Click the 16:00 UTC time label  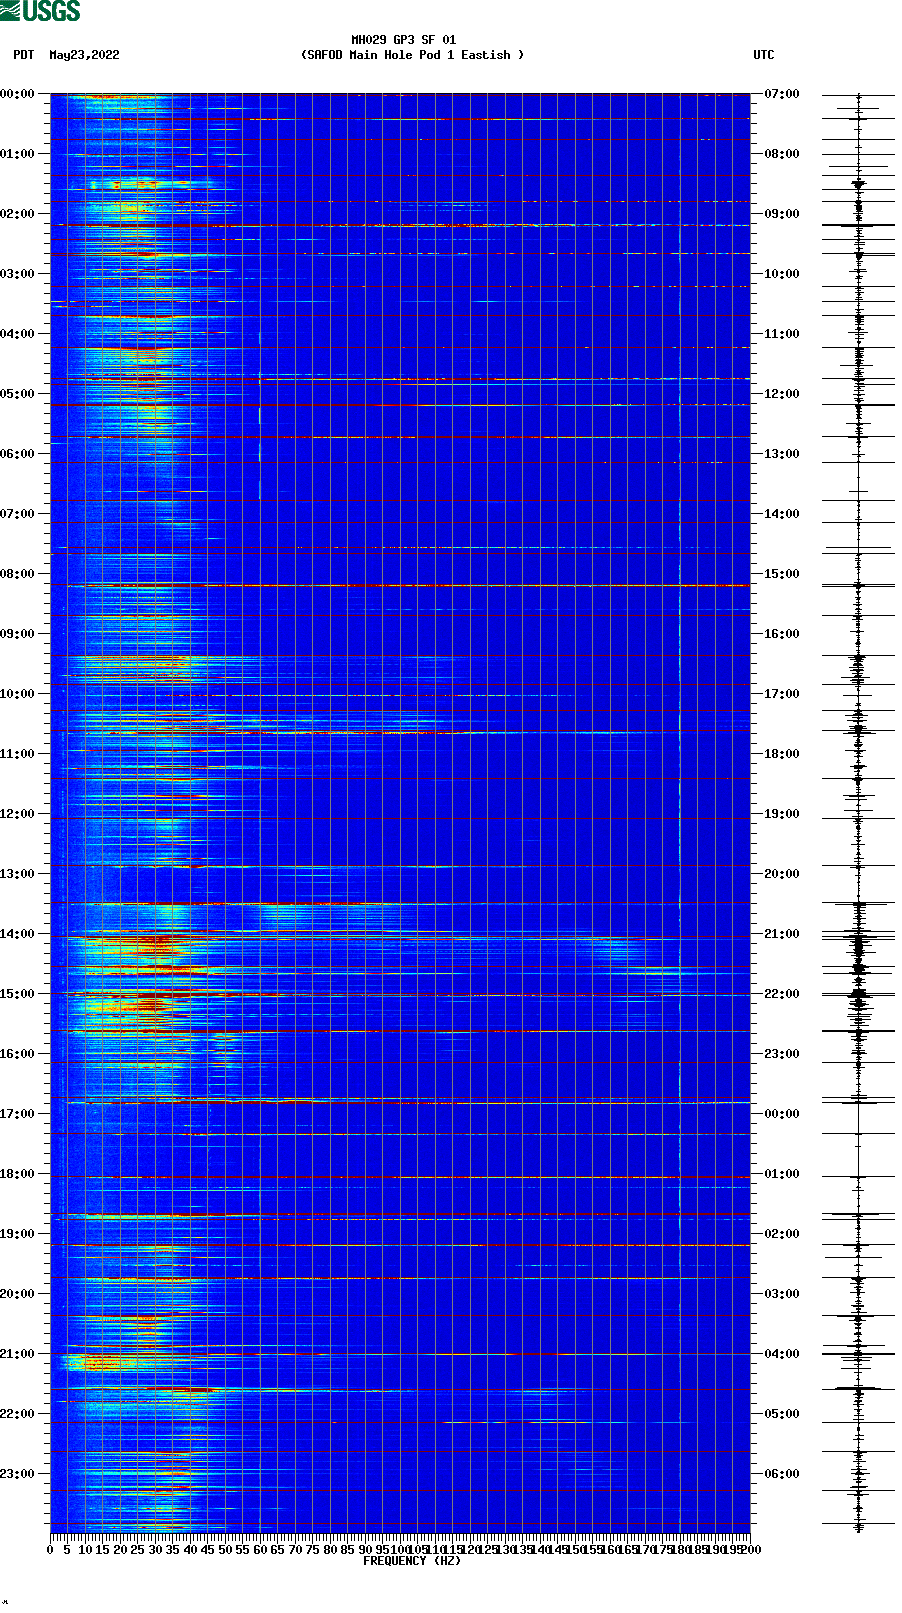pyautogui.click(x=782, y=634)
